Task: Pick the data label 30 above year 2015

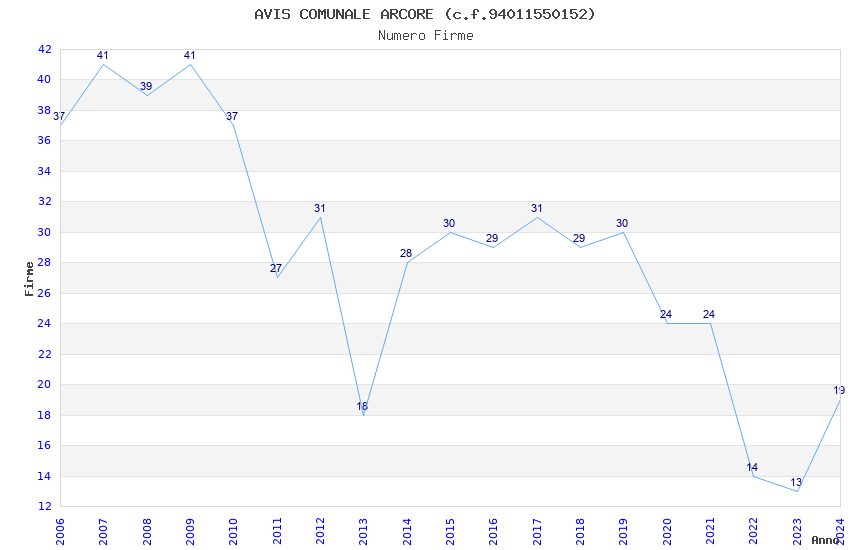Action: click(x=449, y=223)
